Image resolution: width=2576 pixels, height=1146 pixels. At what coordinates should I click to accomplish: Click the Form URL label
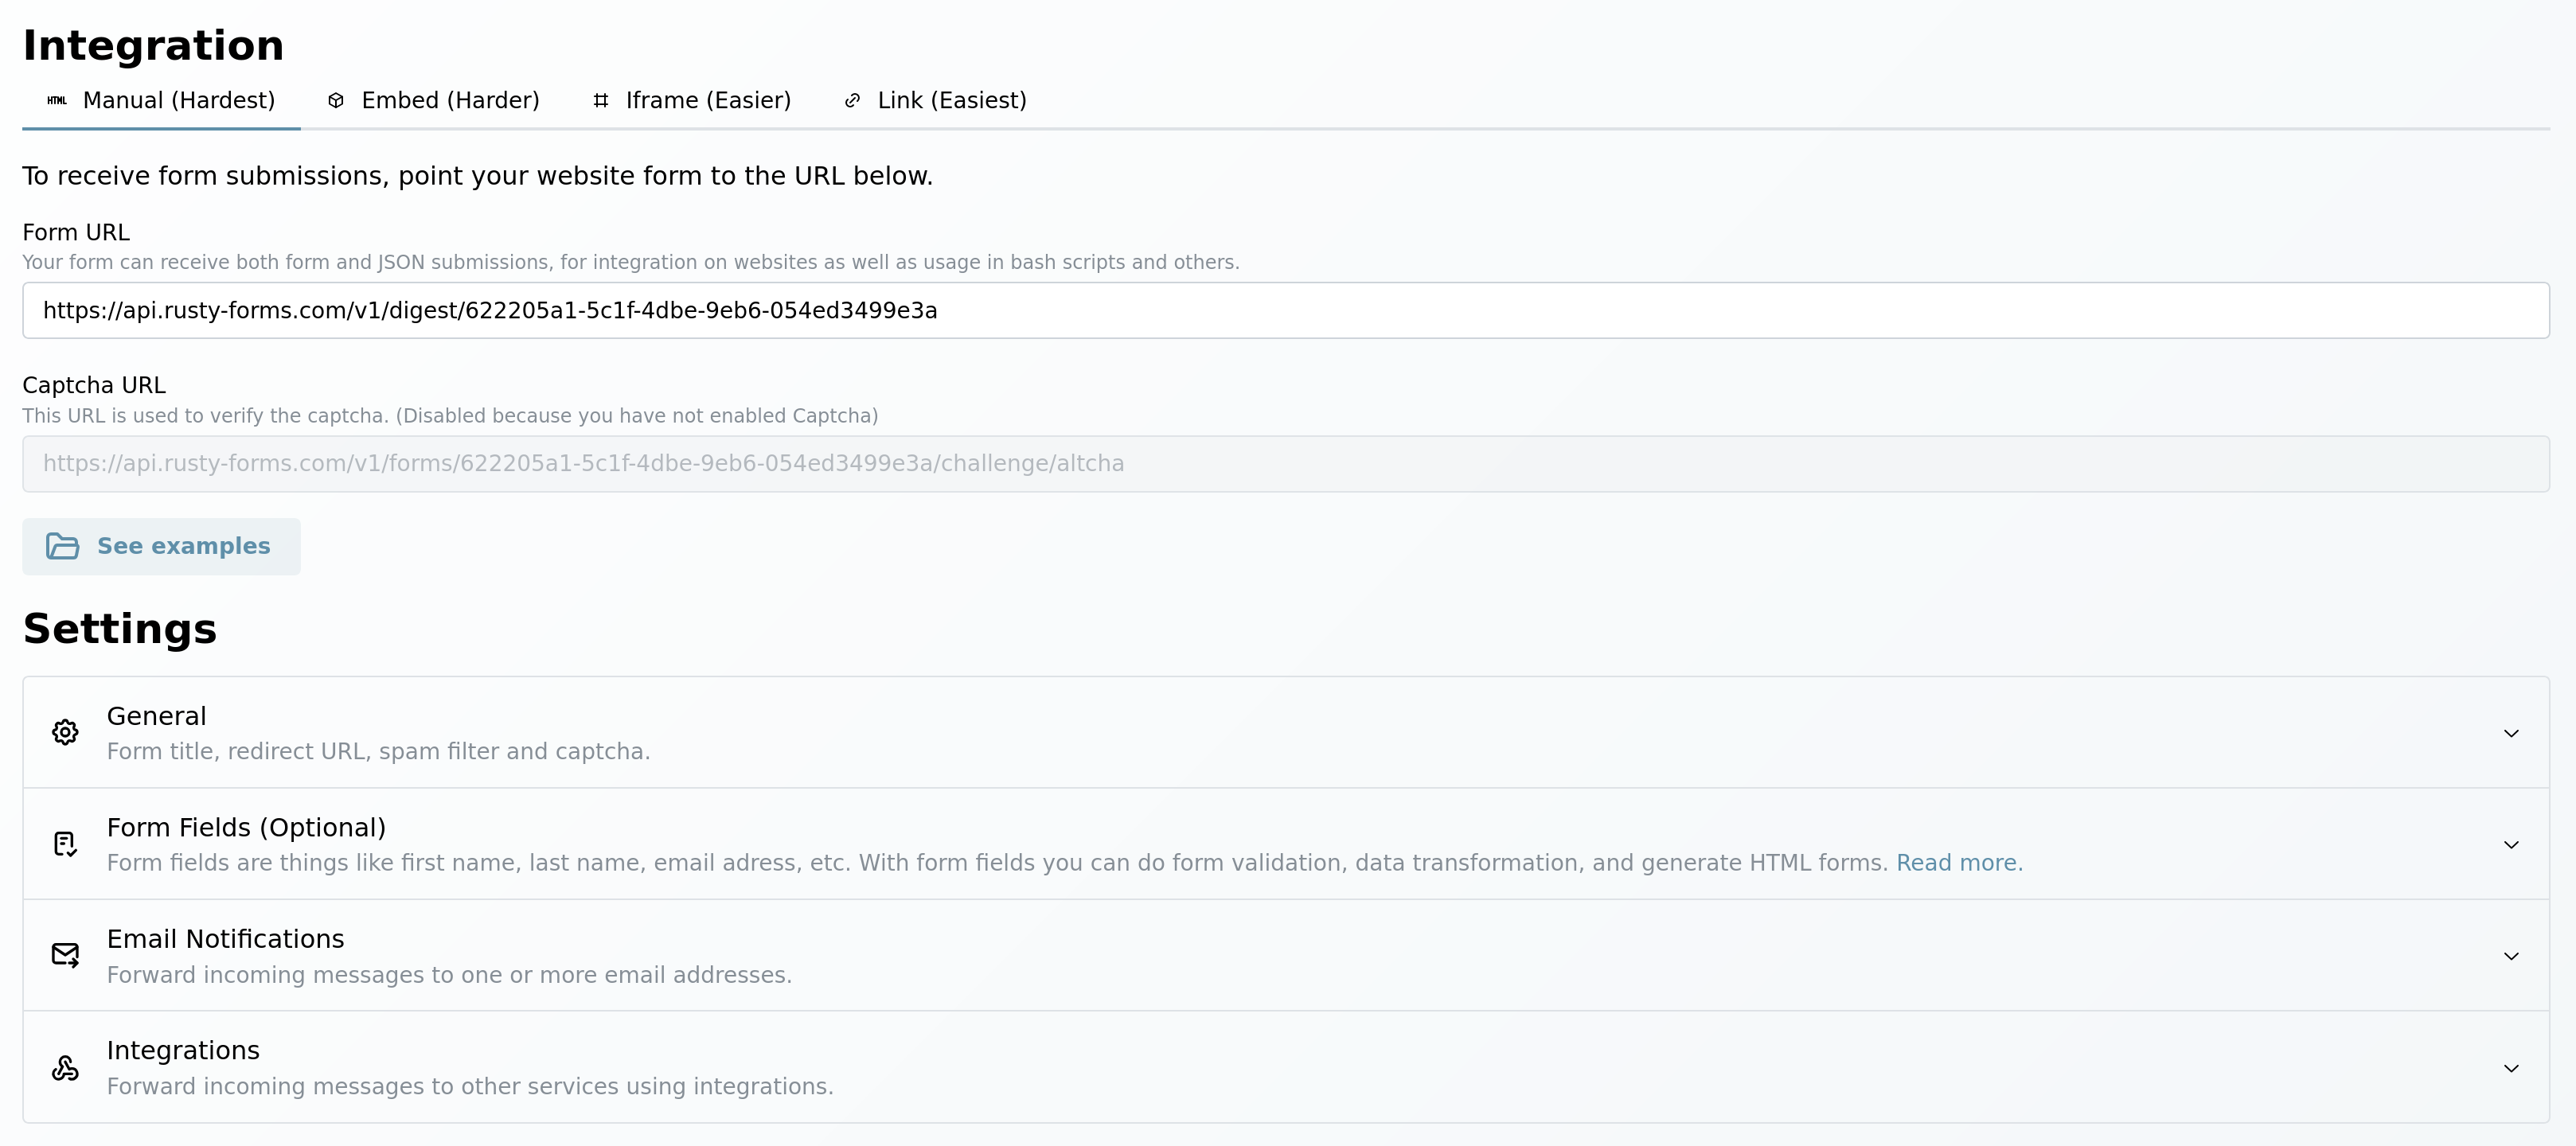tap(76, 232)
